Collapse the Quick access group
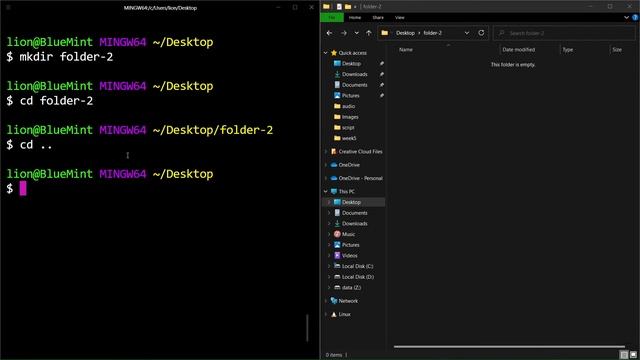 (326, 53)
